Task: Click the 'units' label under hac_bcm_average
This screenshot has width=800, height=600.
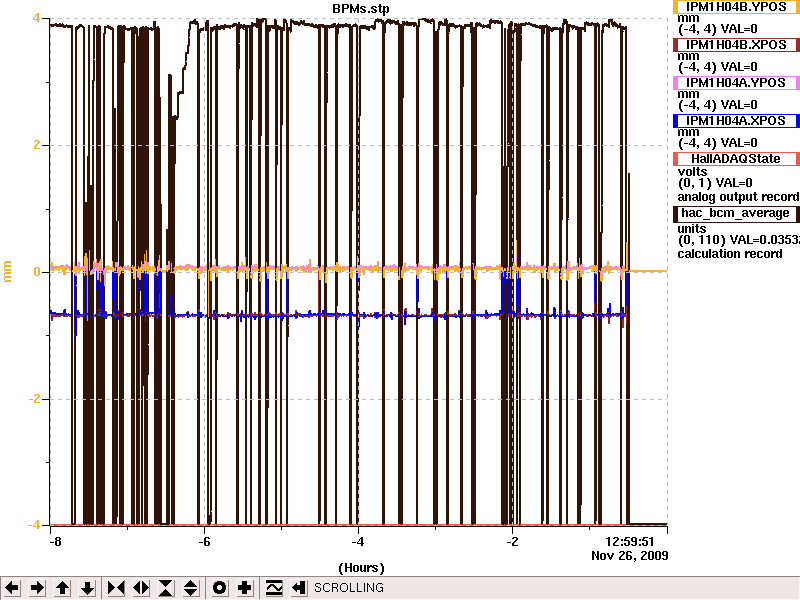Action: coord(692,229)
